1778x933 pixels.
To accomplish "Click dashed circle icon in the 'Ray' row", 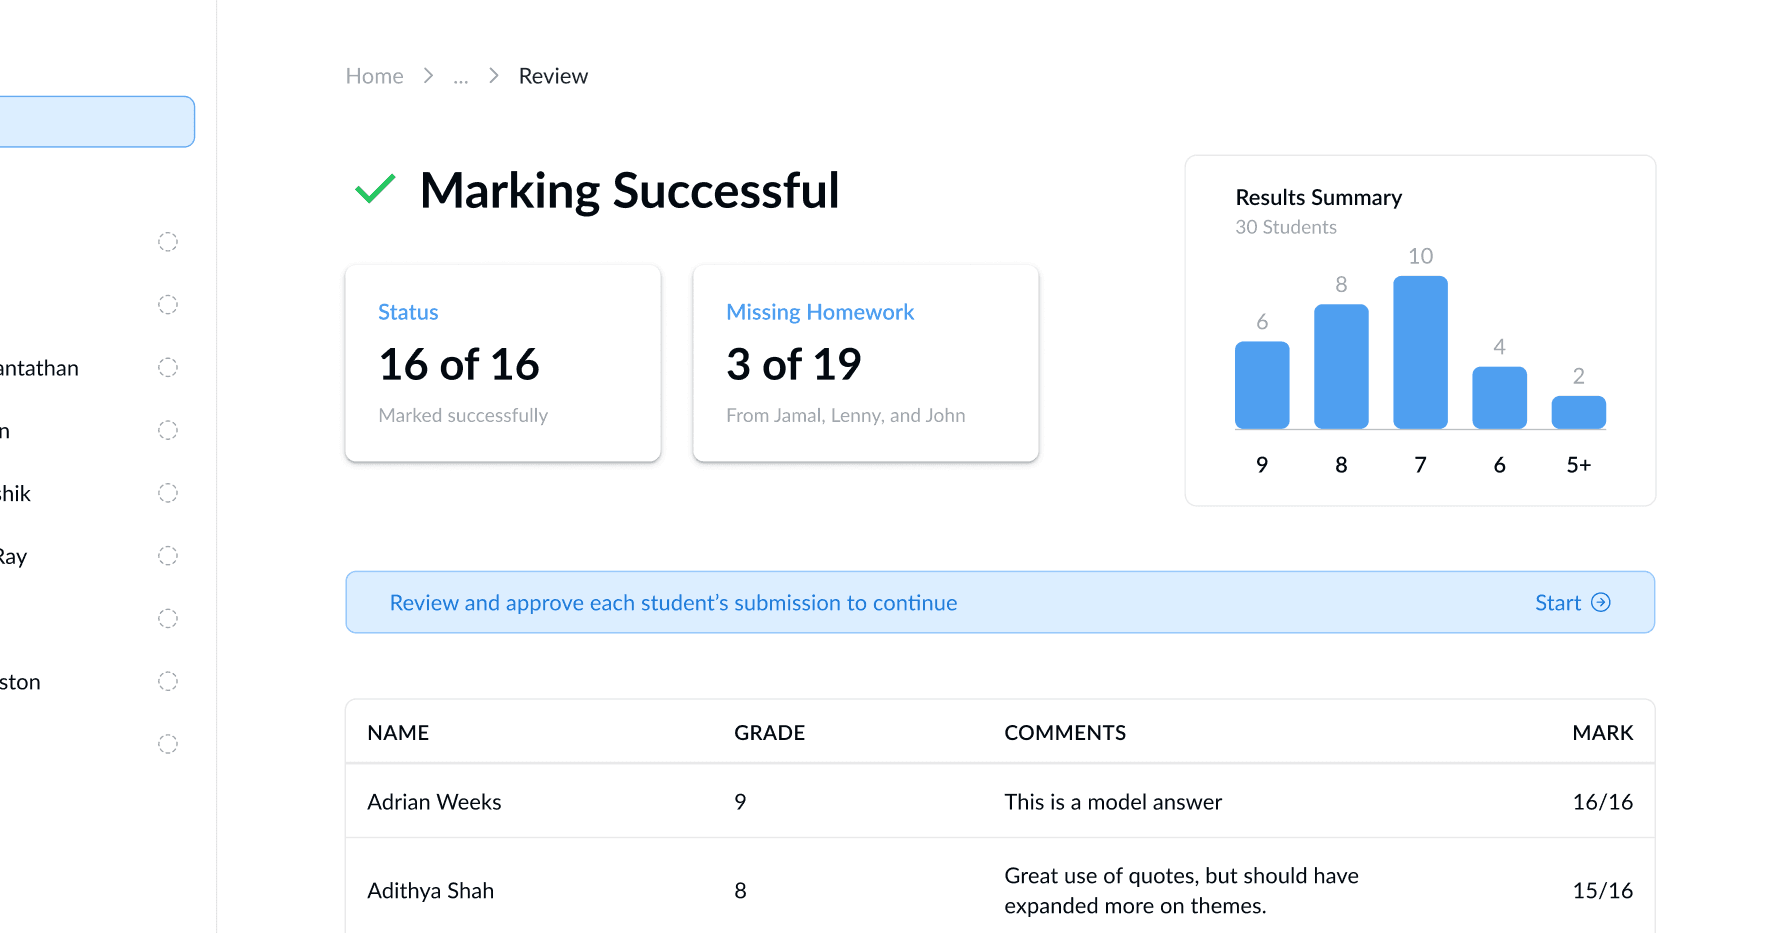I will (168, 556).
